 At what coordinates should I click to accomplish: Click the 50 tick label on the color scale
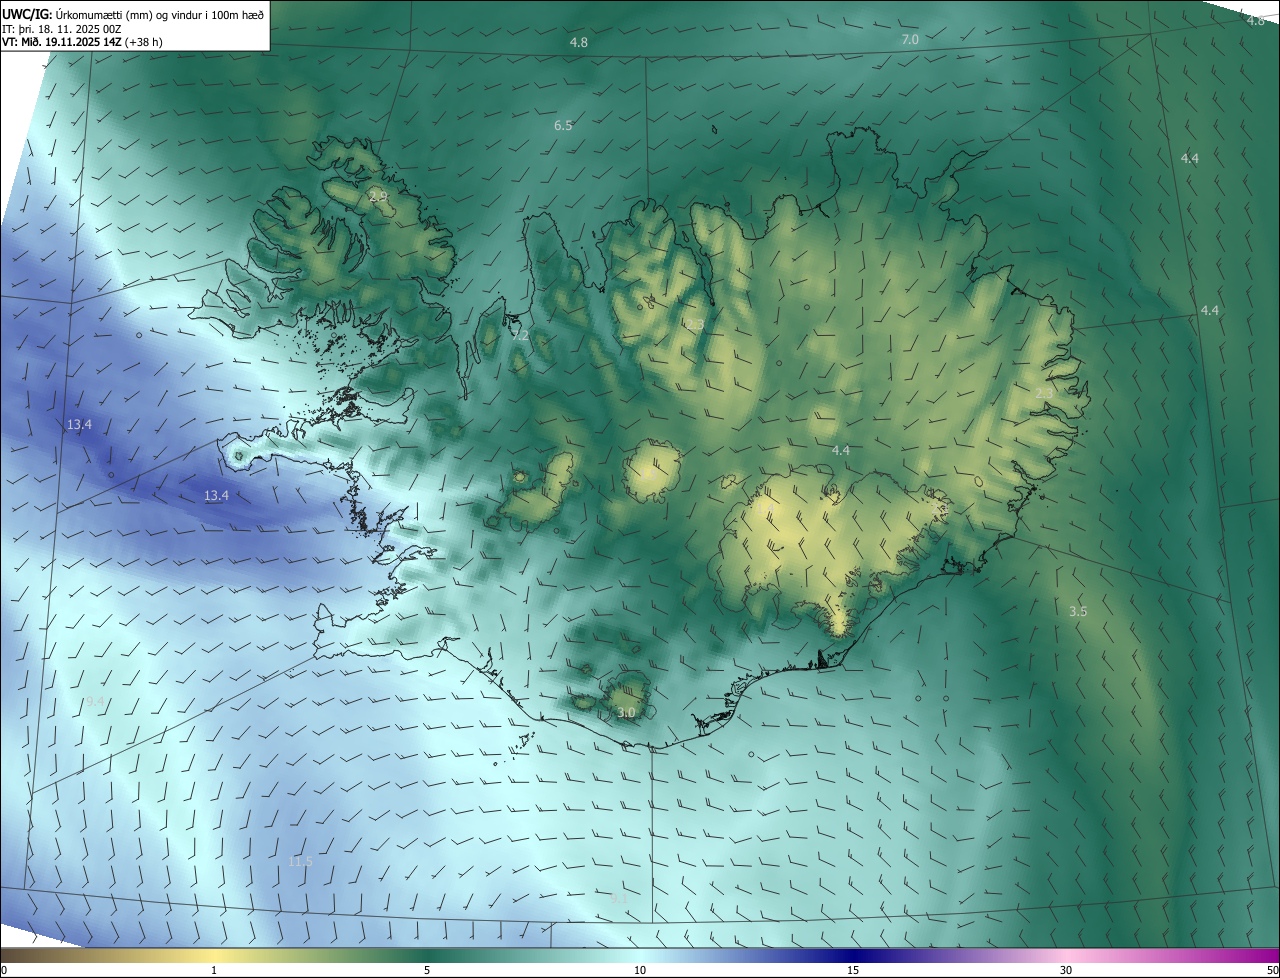[1272, 971]
